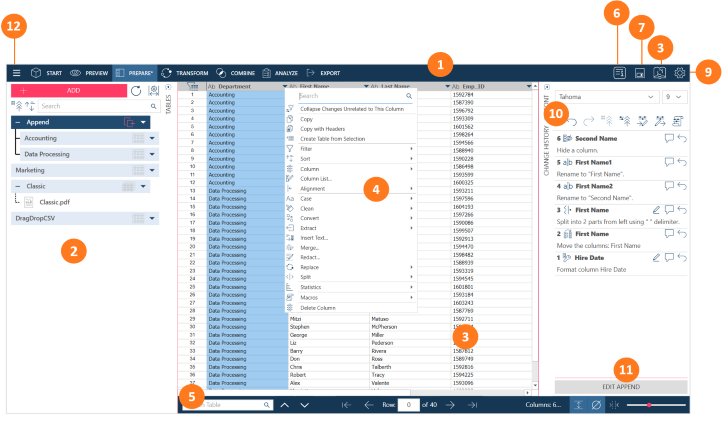Click the redo arrow in Change History
The height and width of the screenshot is (422, 723).
pos(586,120)
